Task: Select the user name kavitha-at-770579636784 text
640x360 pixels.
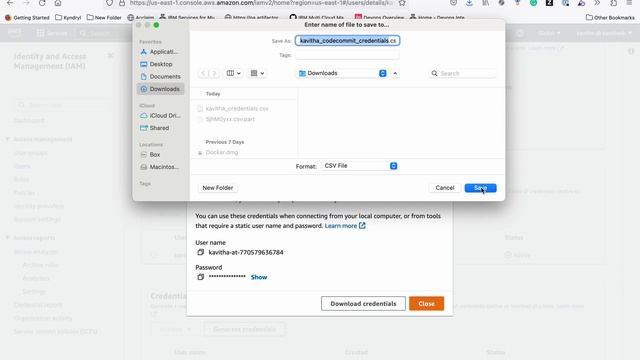Action: tap(246, 252)
